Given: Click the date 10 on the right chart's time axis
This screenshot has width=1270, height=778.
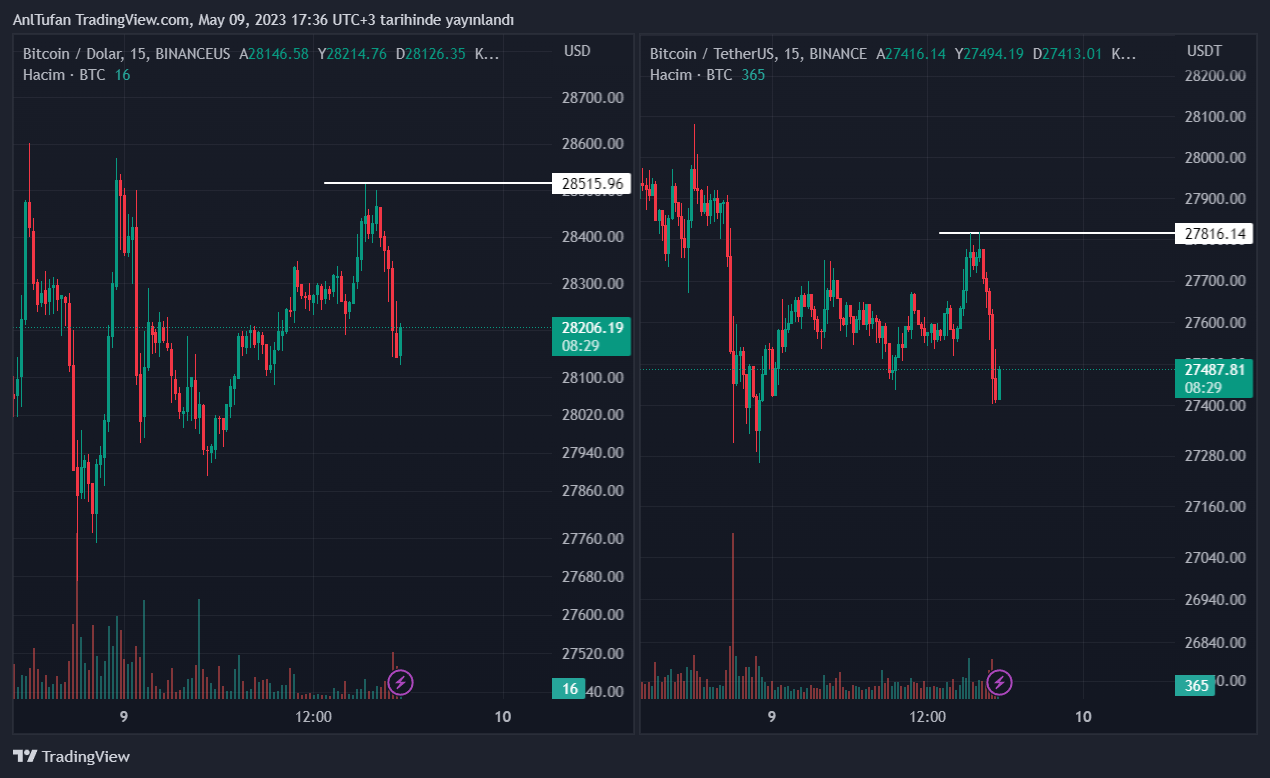Looking at the screenshot, I should 1082,716.
